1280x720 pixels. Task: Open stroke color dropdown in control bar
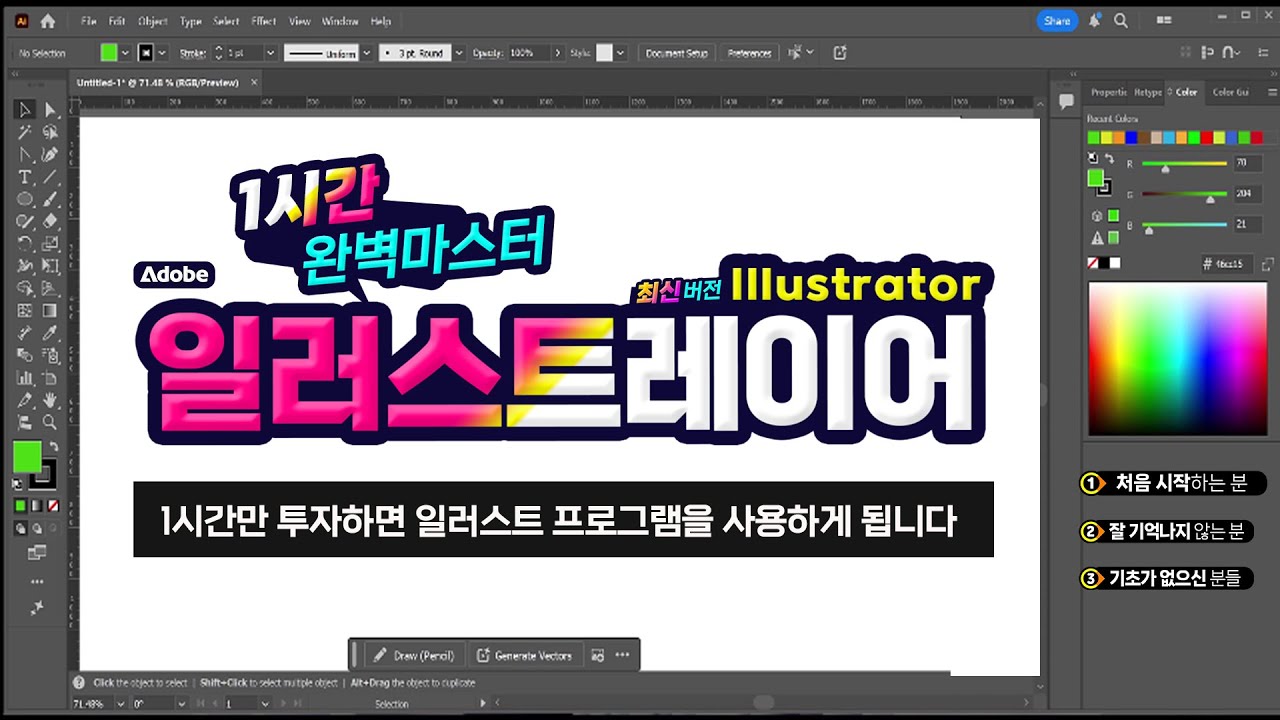point(162,53)
